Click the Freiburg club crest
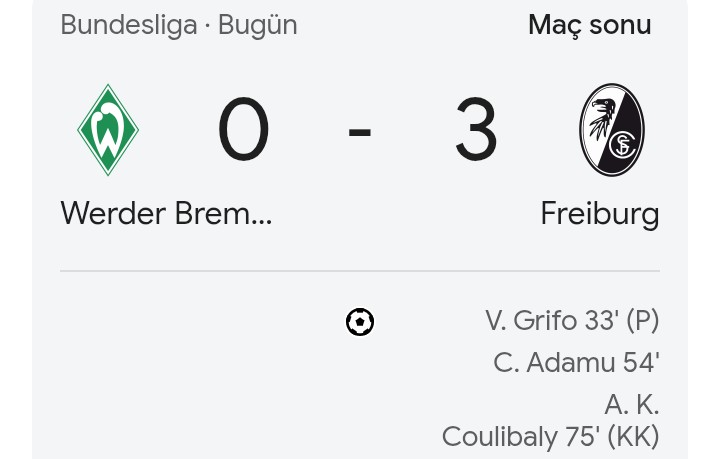This screenshot has width=720, height=459. coord(612,130)
